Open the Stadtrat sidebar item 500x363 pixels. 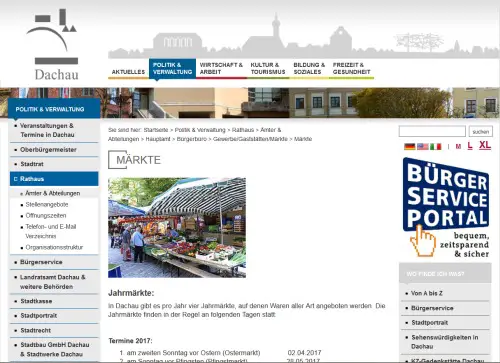click(54, 164)
